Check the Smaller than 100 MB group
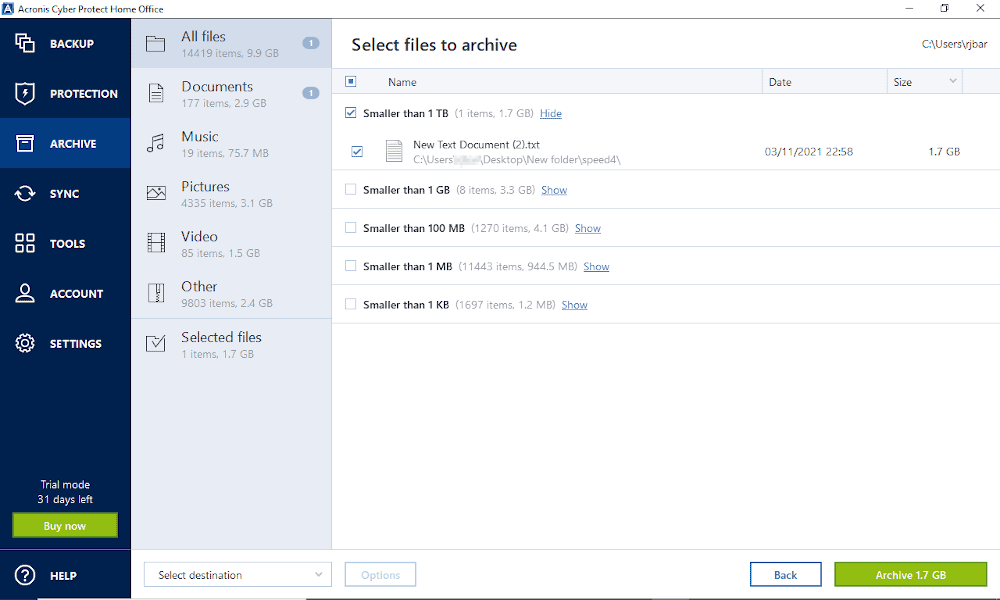Image resolution: width=1000 pixels, height=600 pixels. (351, 228)
